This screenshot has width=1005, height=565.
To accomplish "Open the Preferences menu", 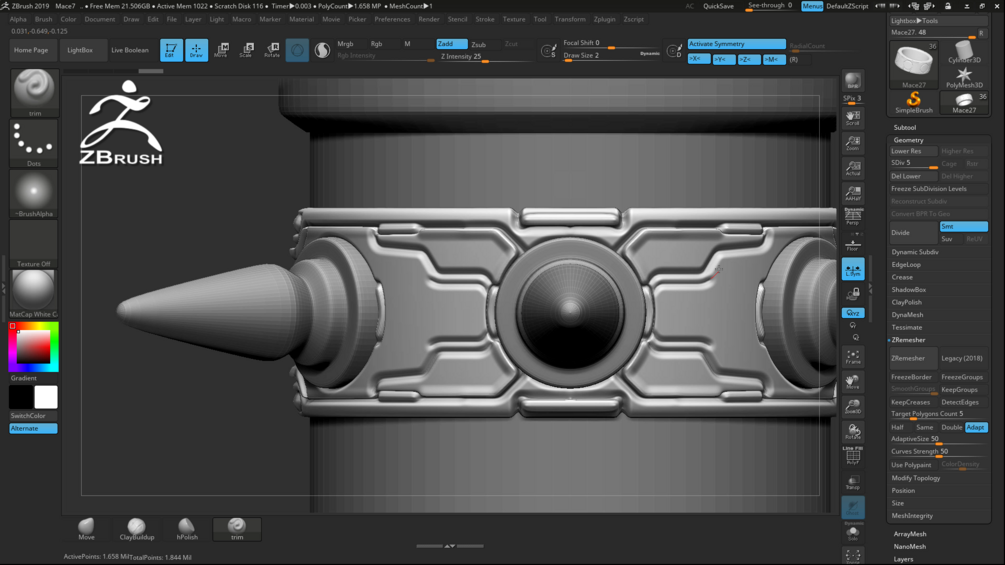I will [392, 19].
